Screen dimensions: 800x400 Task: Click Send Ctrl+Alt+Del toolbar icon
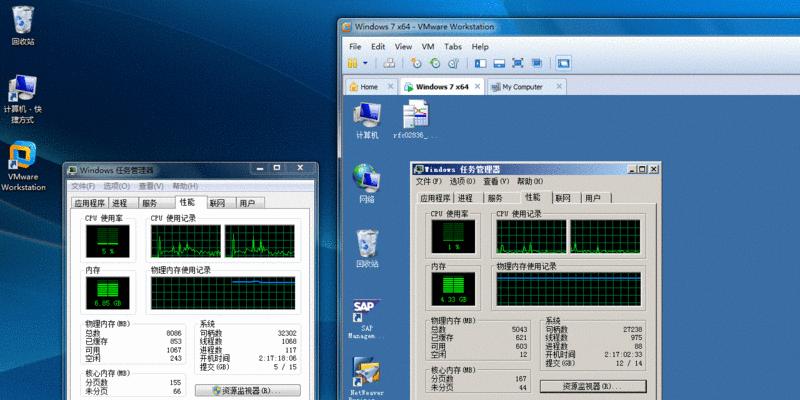coord(389,63)
